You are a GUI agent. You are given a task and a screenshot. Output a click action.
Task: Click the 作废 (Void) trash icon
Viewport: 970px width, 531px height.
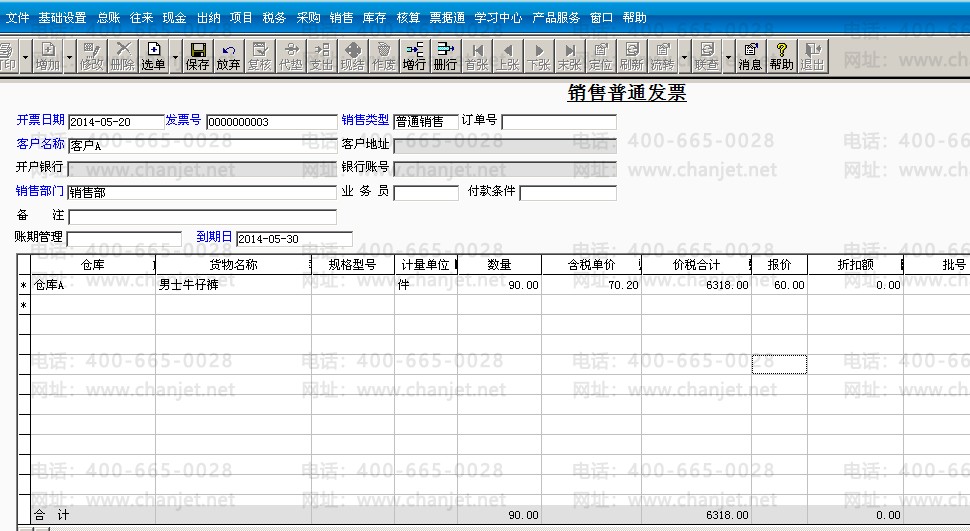click(x=384, y=56)
